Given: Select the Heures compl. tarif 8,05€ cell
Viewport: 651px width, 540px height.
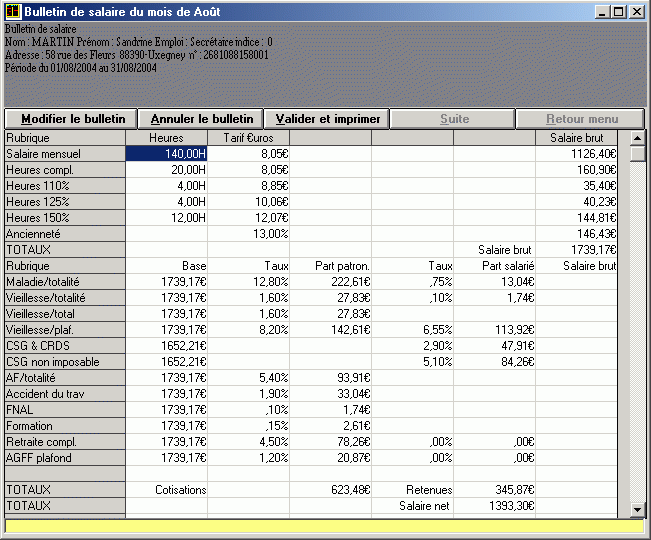Looking at the screenshot, I should point(248,170).
